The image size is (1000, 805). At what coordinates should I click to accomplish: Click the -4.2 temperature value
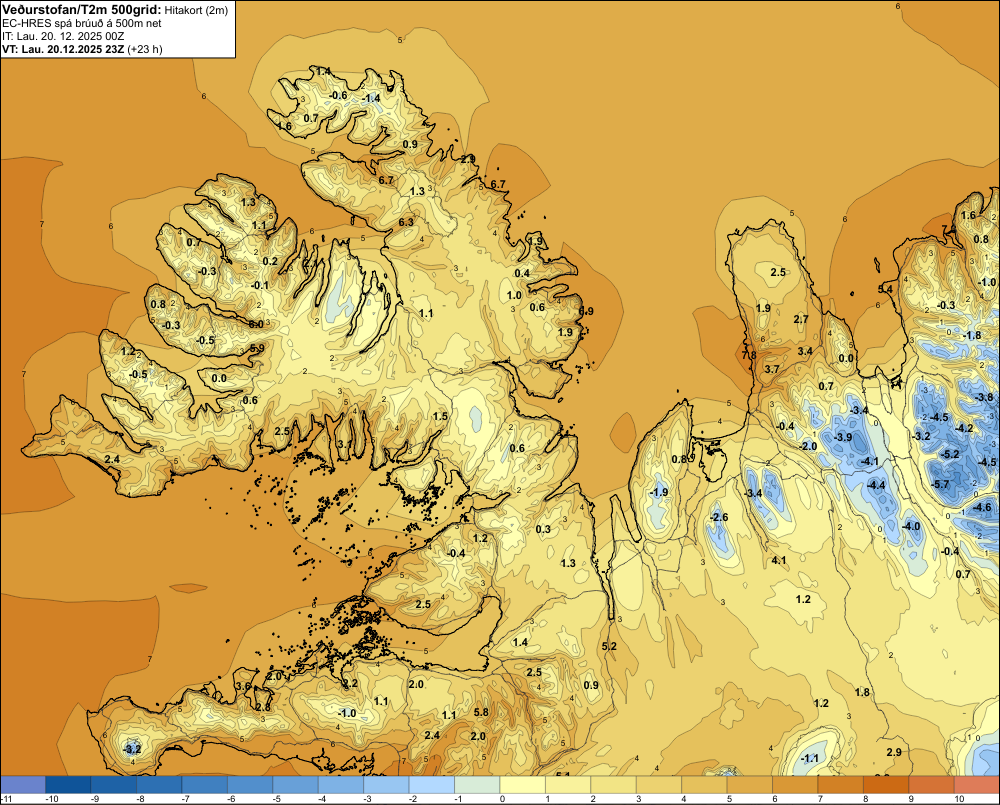tap(964, 428)
